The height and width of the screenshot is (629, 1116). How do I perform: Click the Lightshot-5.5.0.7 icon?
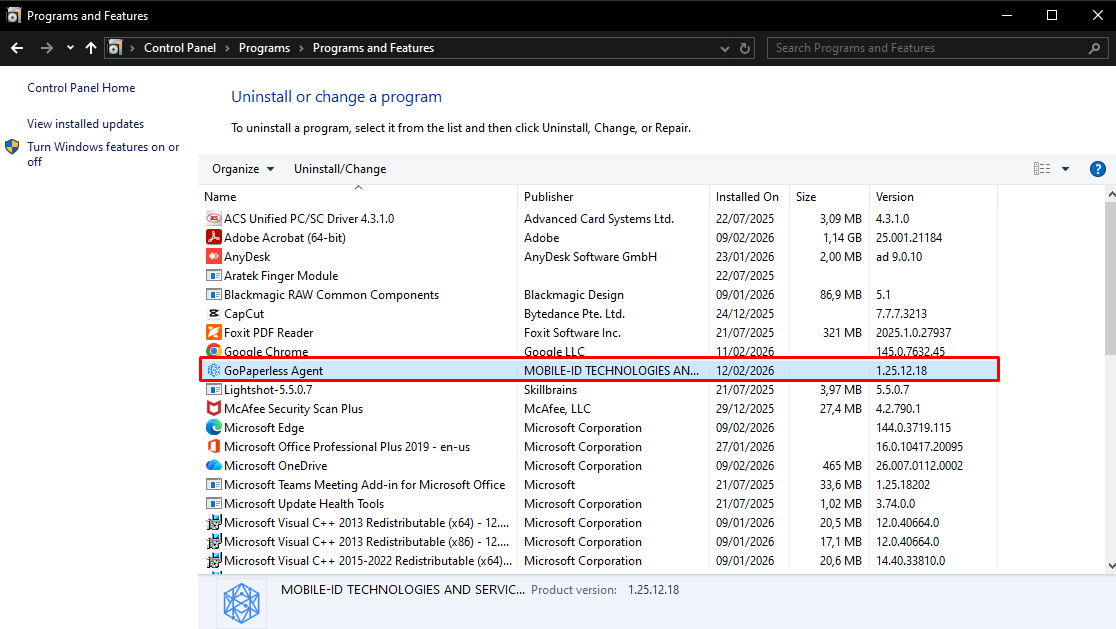[x=214, y=389]
